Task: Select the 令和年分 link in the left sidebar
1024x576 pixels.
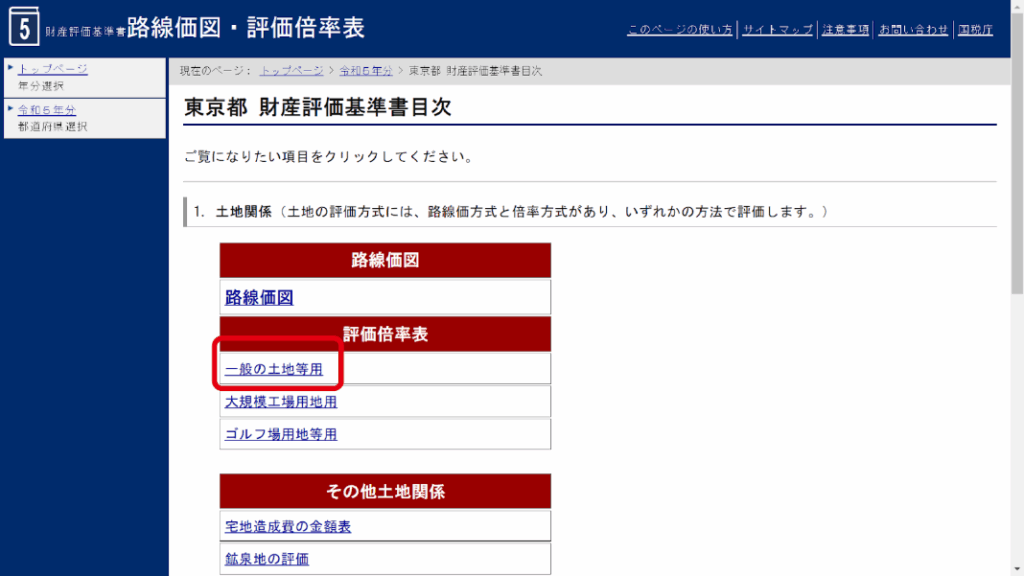Action: pyautogui.click(x=47, y=110)
